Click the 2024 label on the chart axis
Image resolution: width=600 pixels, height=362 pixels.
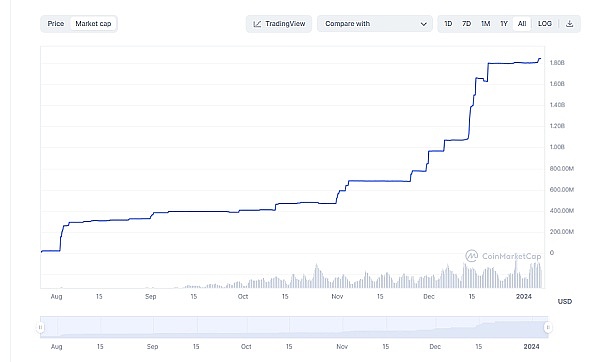(x=524, y=297)
